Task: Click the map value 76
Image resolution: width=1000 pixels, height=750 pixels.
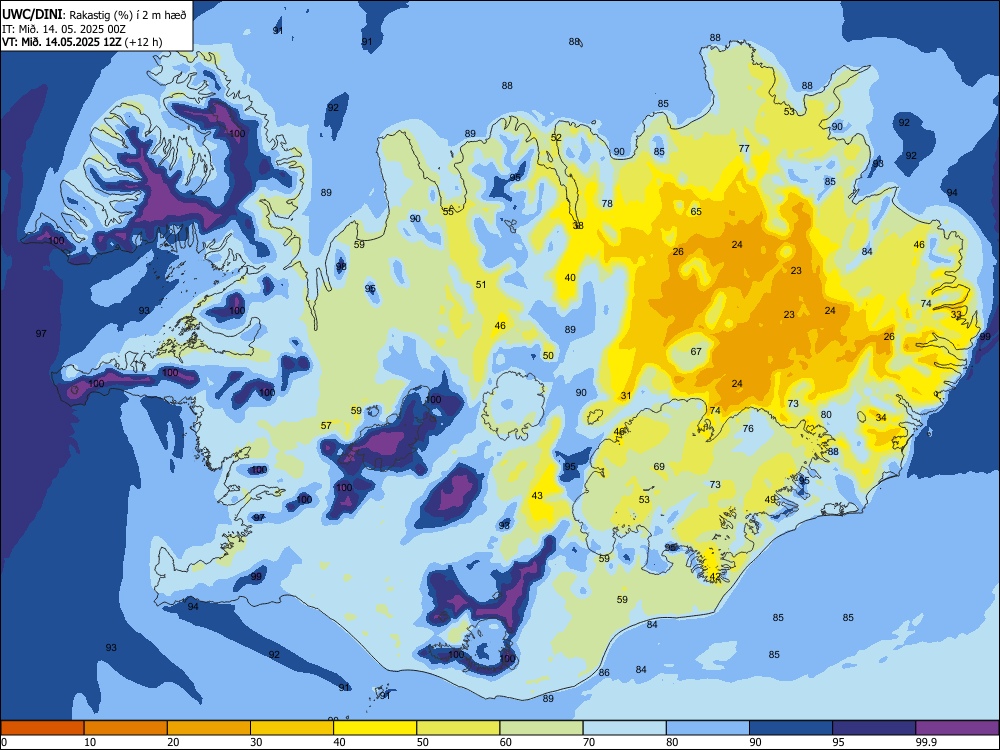Action: (x=748, y=429)
